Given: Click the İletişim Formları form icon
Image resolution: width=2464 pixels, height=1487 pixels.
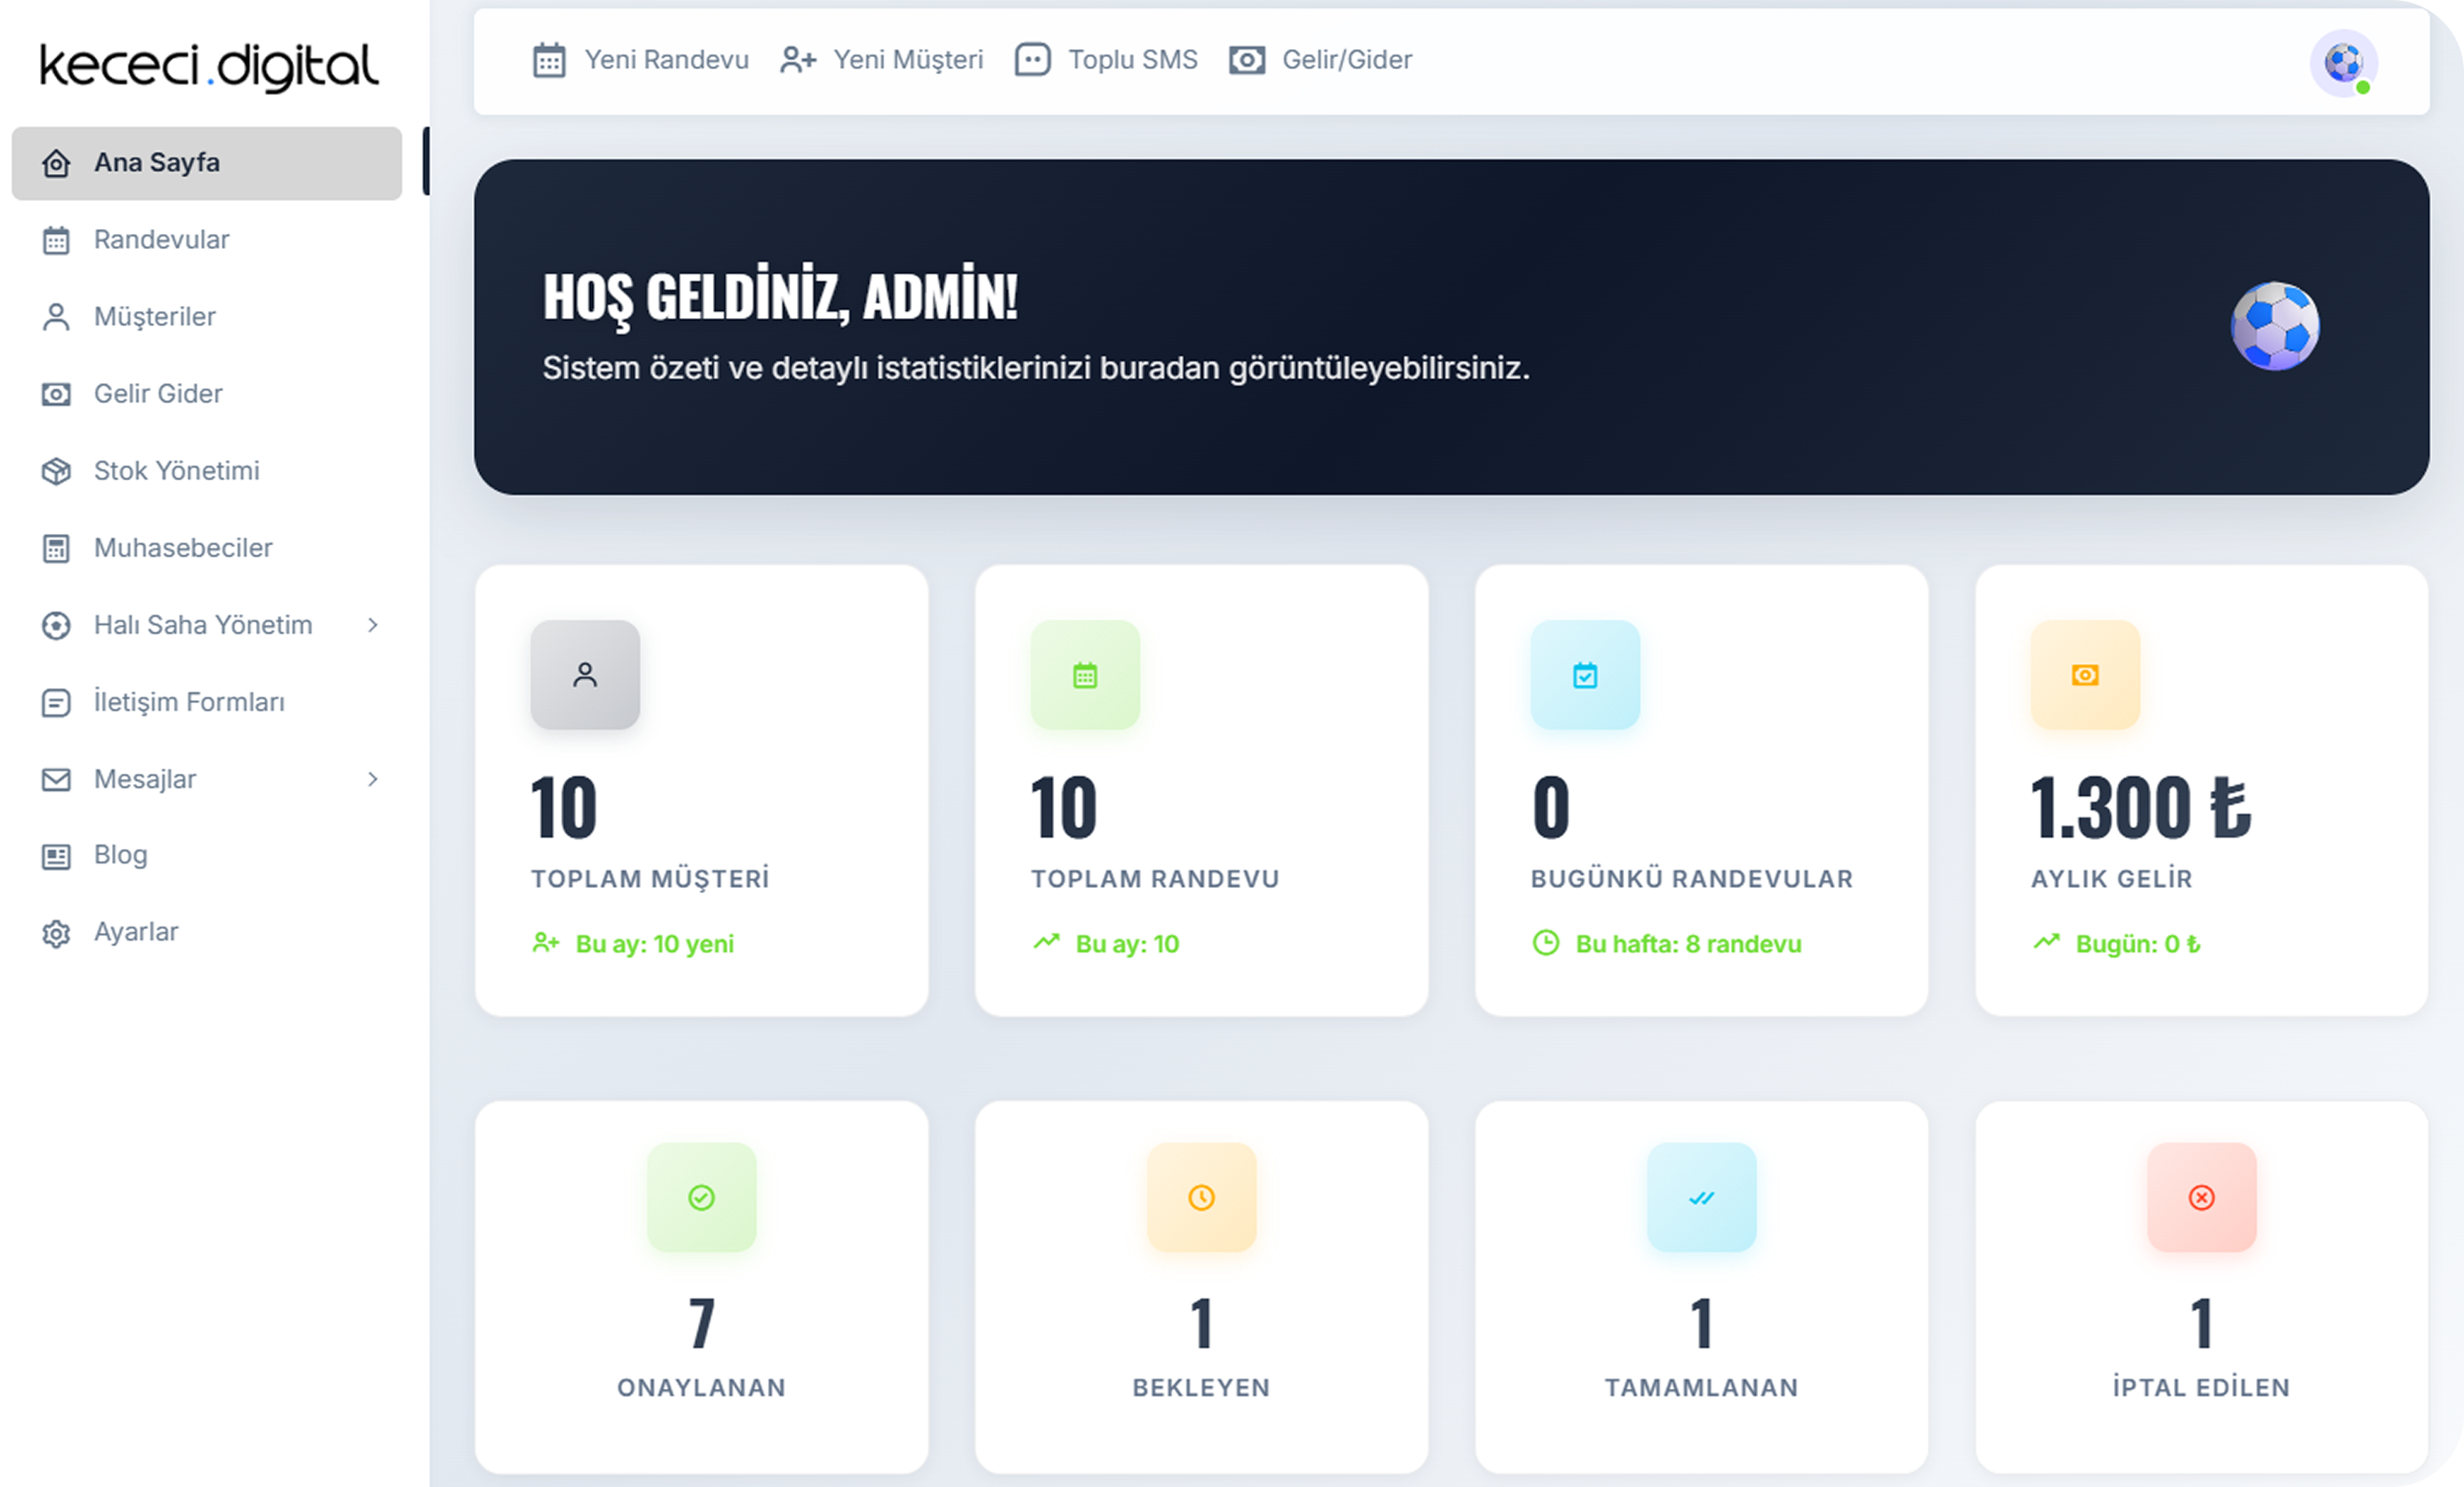Looking at the screenshot, I should pos(56,702).
